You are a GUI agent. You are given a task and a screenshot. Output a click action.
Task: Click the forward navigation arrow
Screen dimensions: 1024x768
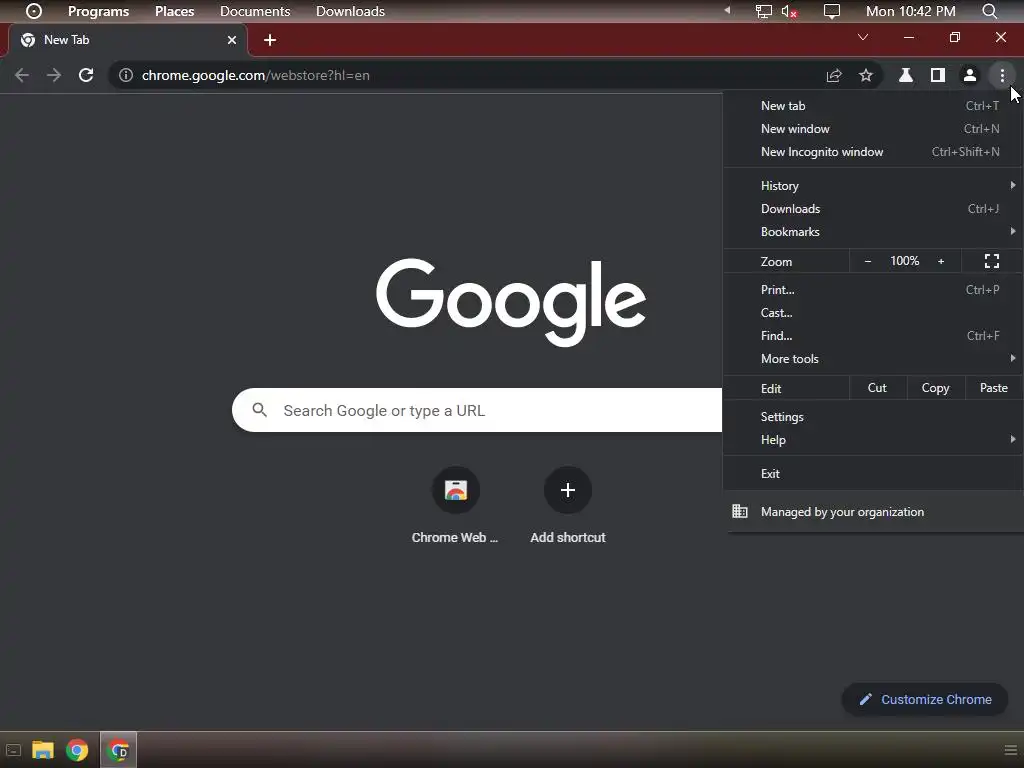pos(54,75)
